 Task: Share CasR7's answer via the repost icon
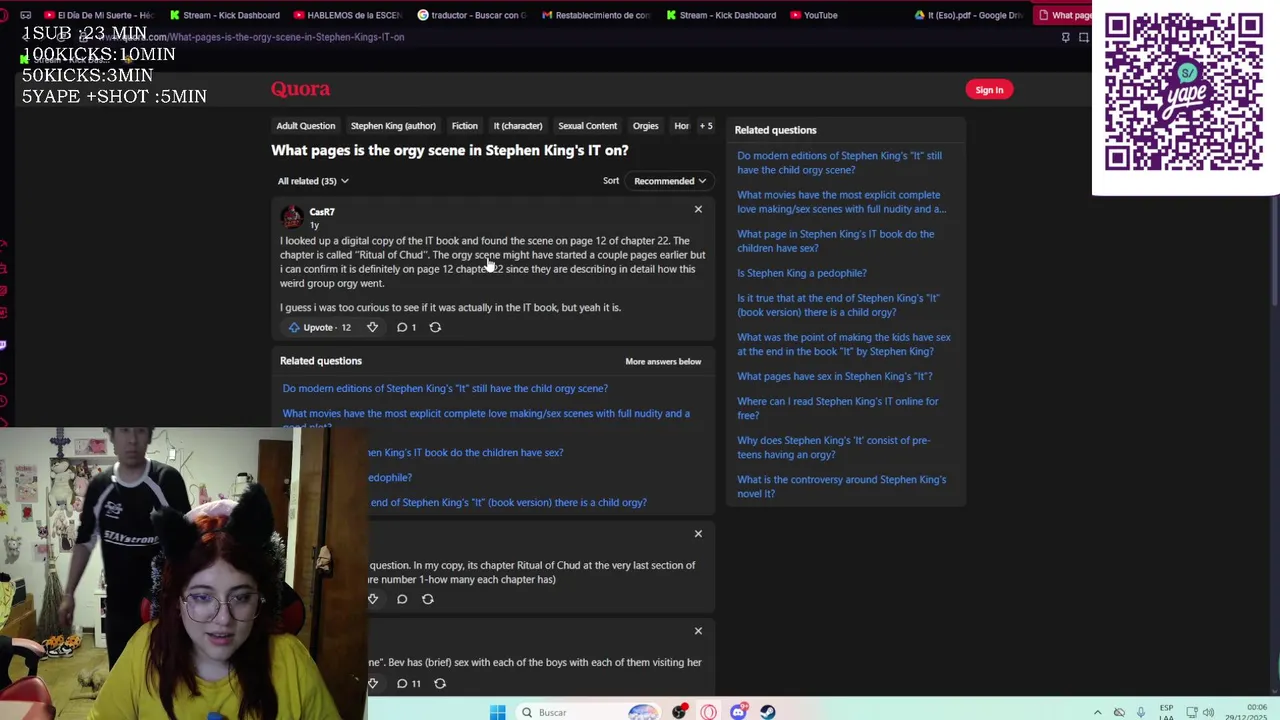[x=435, y=327]
